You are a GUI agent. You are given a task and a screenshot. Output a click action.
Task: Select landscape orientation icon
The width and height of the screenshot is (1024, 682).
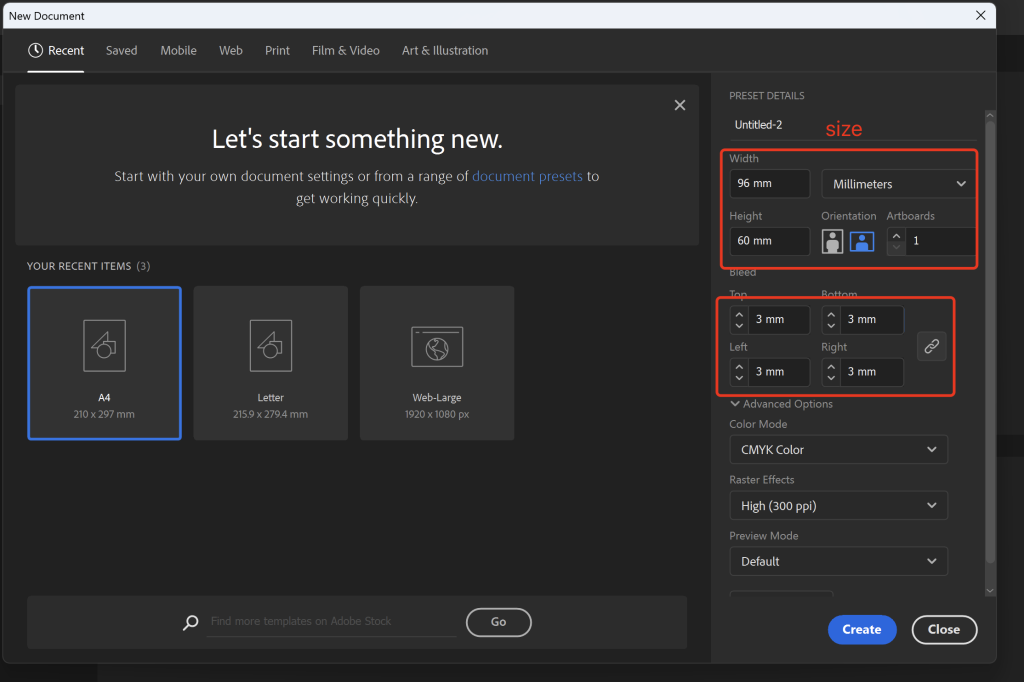[862, 241]
